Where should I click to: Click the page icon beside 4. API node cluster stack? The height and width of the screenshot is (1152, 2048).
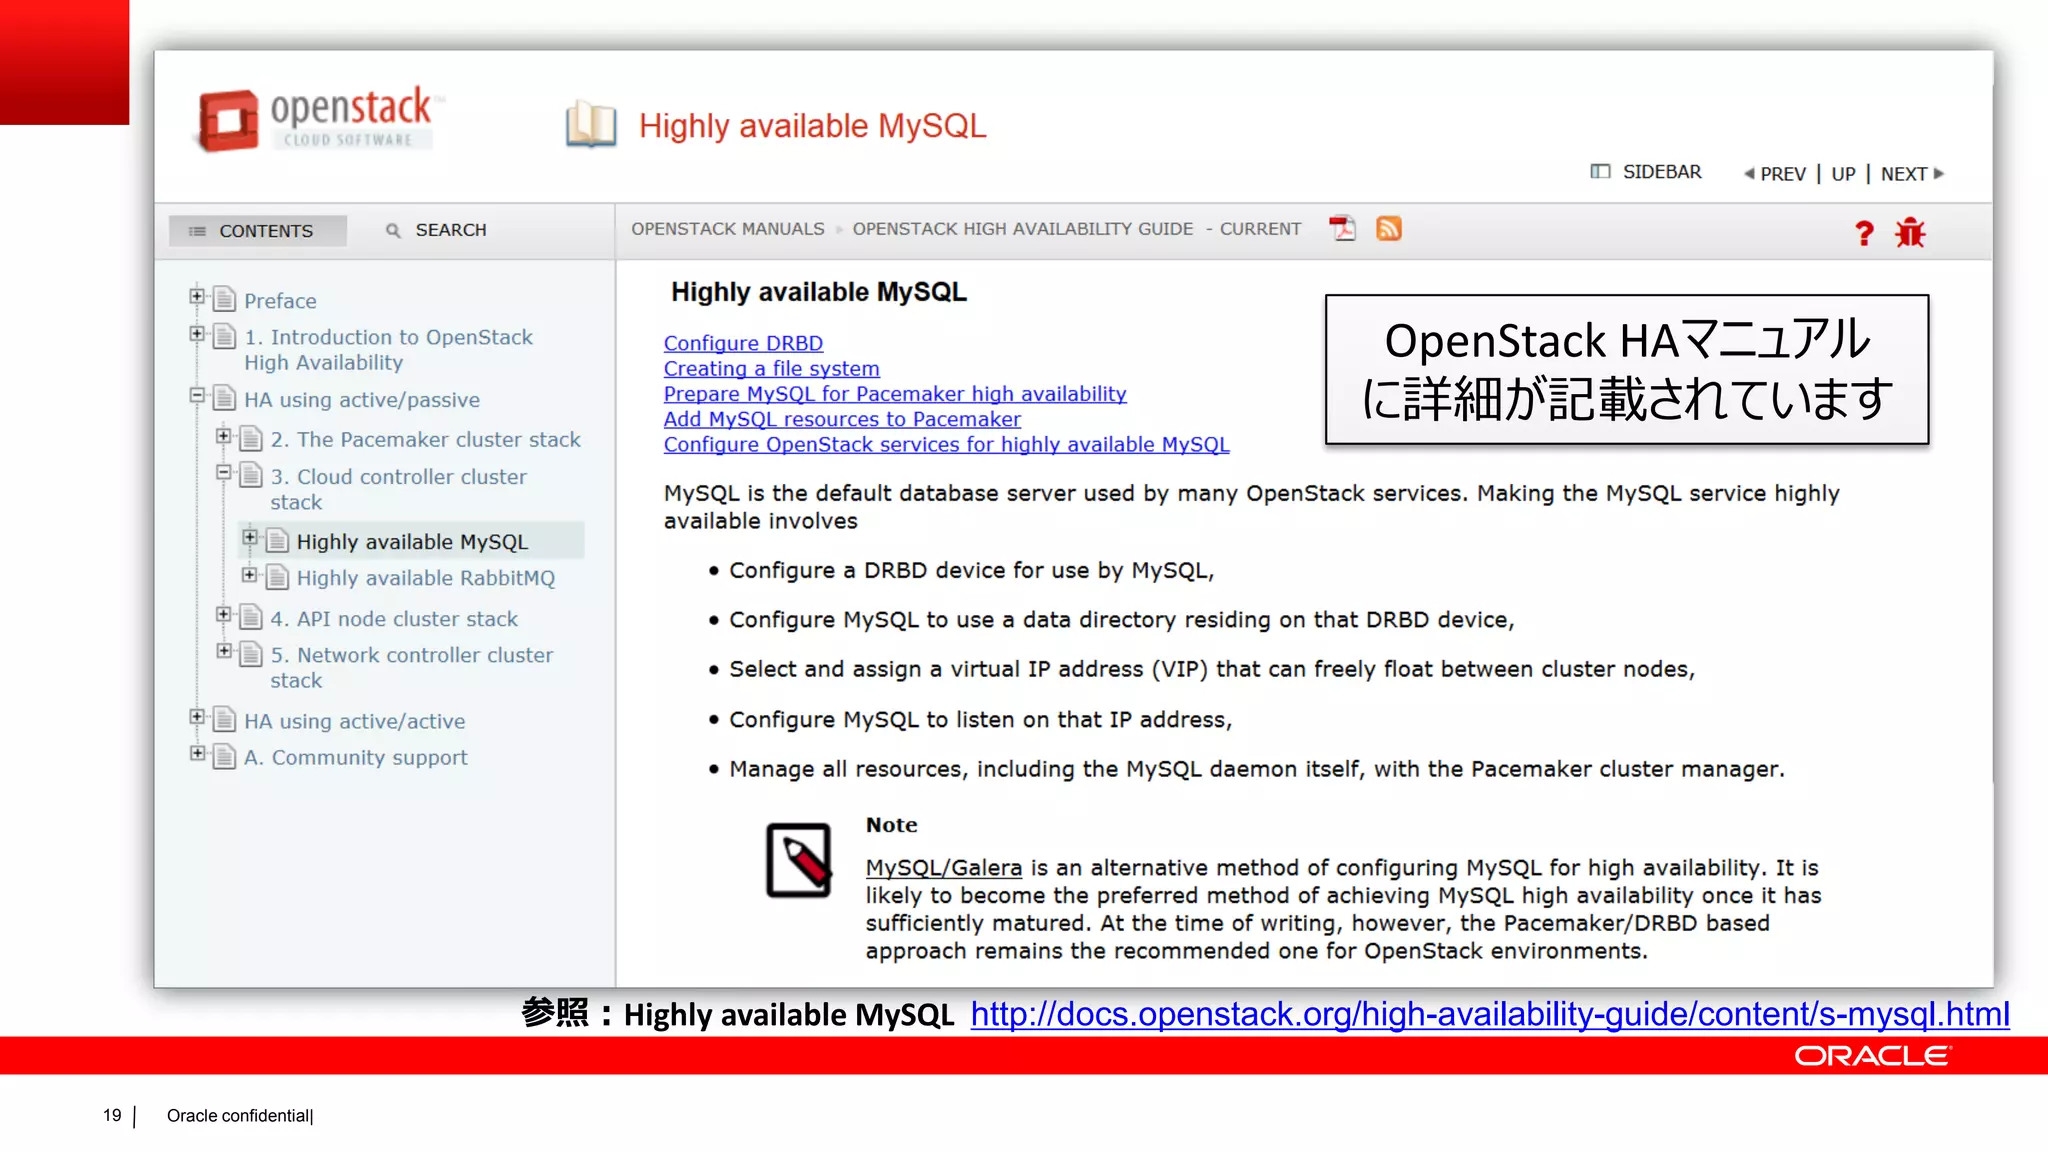(252, 617)
